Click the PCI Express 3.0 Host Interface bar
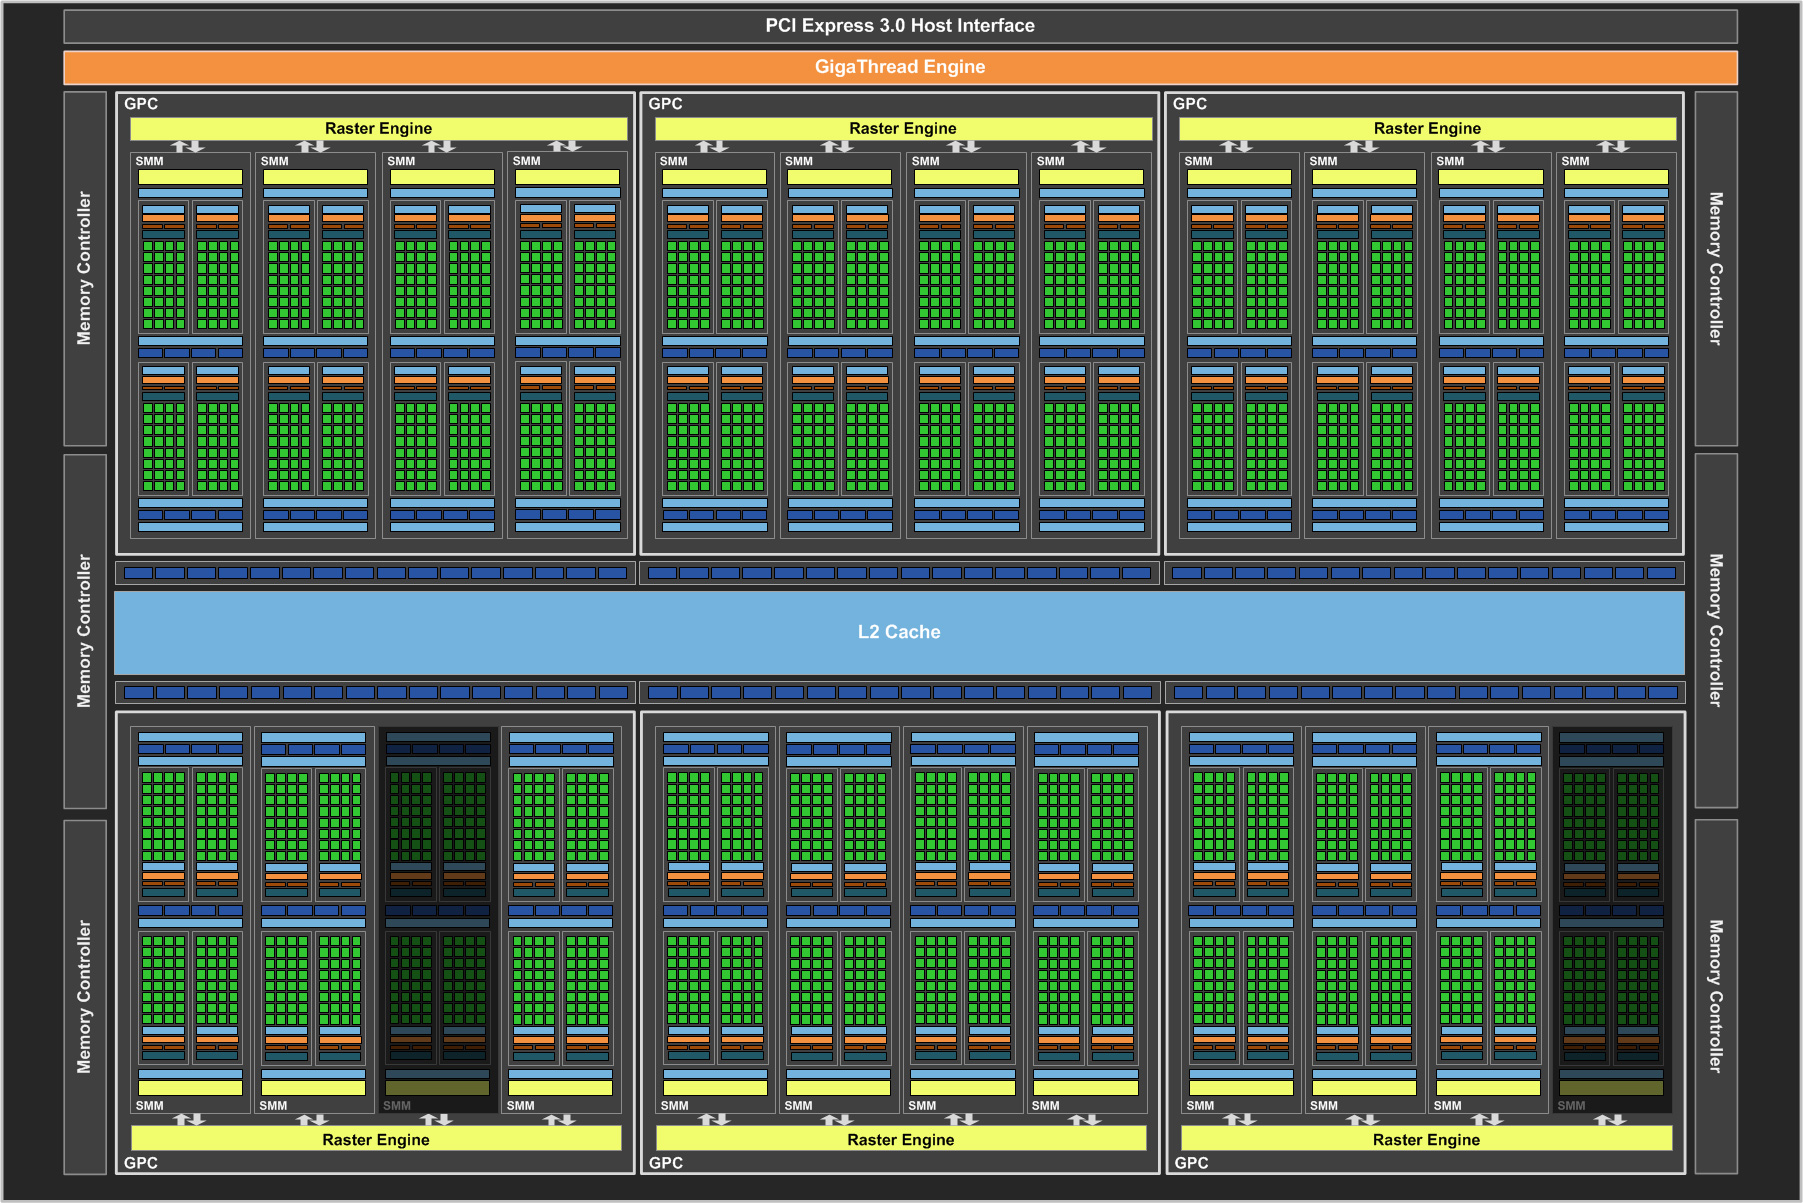This screenshot has width=1803, height=1203. [x=900, y=26]
